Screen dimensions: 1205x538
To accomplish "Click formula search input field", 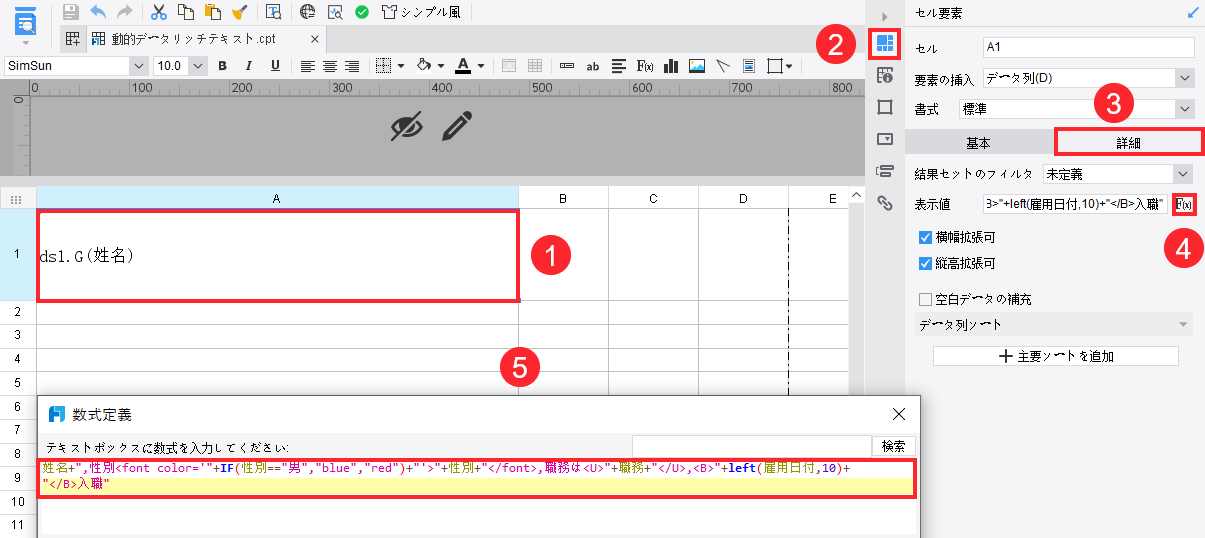I will coord(751,446).
